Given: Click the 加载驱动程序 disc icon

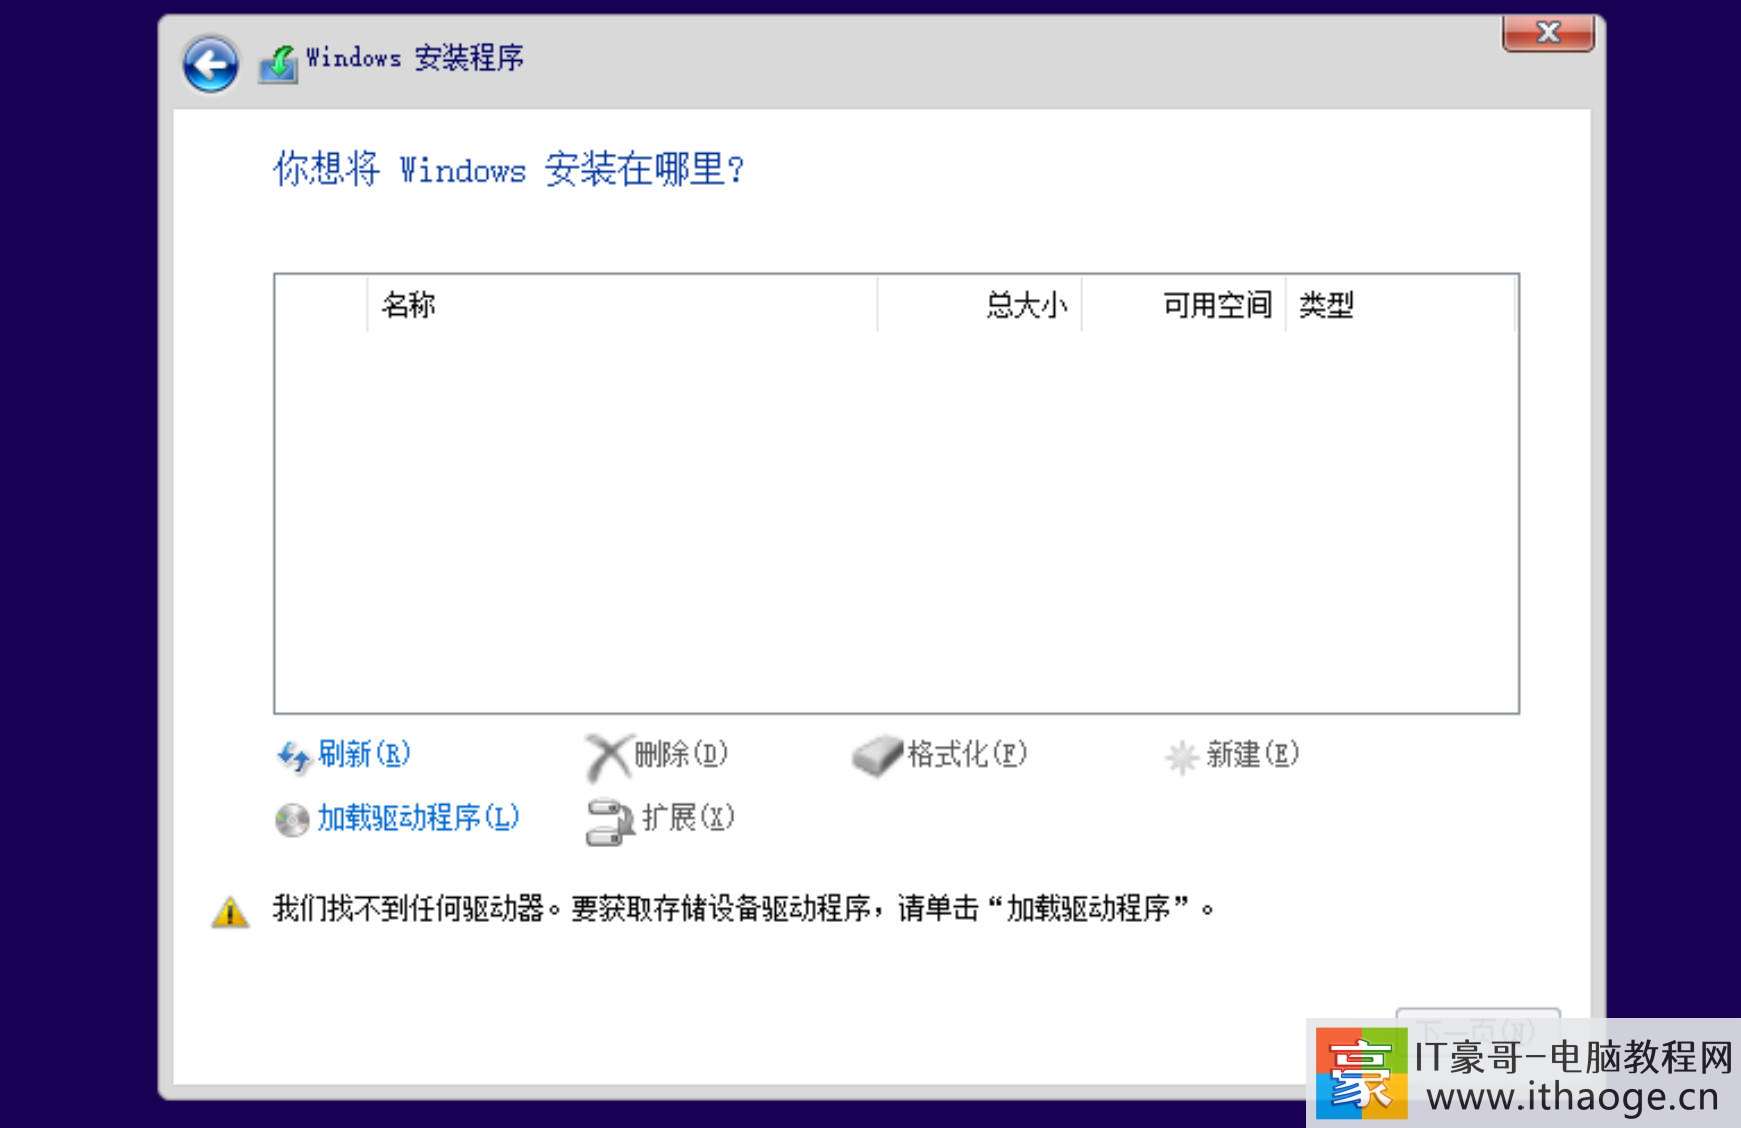Looking at the screenshot, I should coord(292,820).
